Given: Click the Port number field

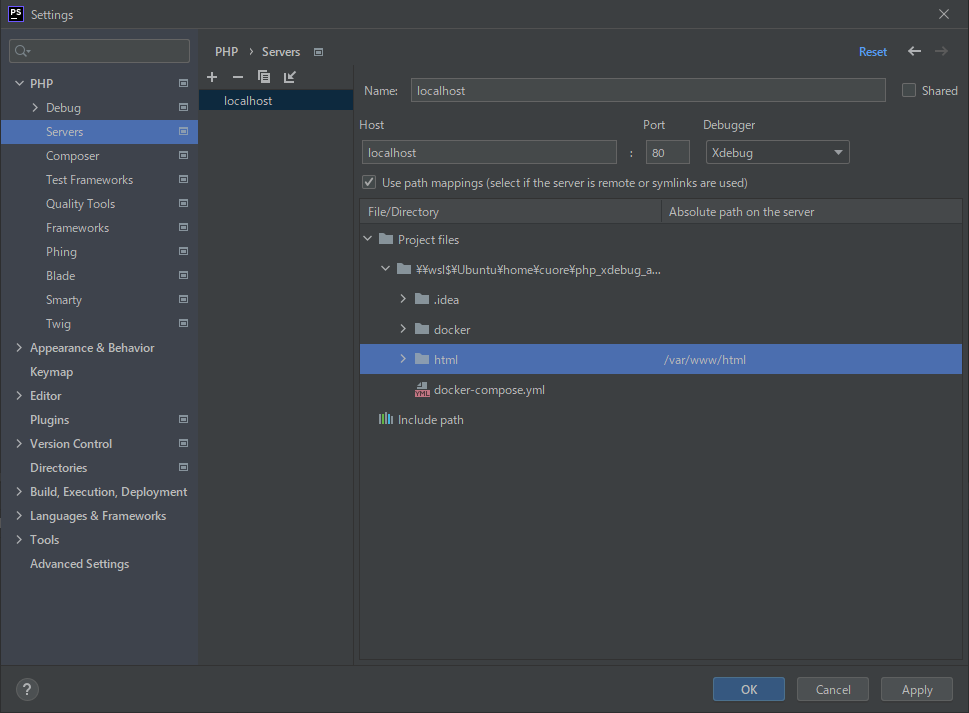Looking at the screenshot, I should [x=668, y=153].
